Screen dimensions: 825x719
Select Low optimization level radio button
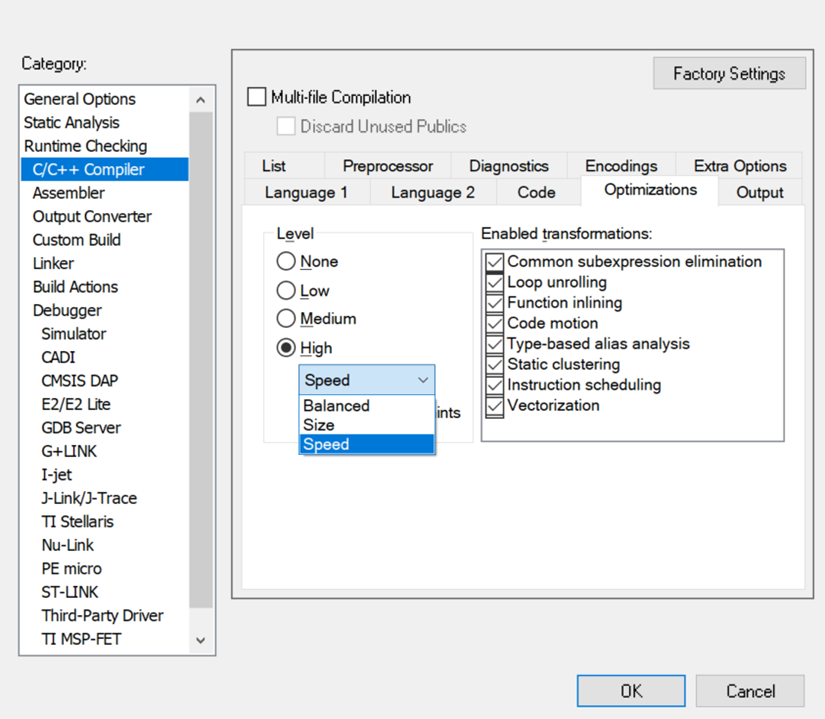coord(287,291)
